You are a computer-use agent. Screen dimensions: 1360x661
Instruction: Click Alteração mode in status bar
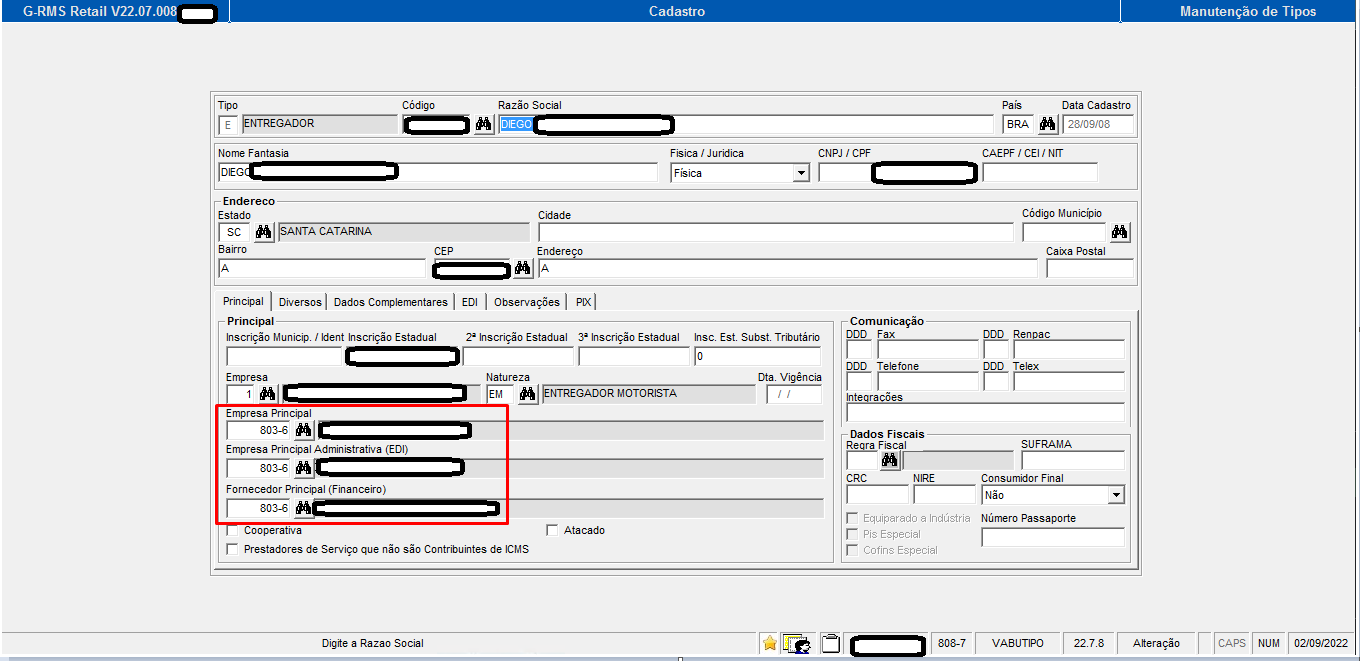click(x=1155, y=643)
